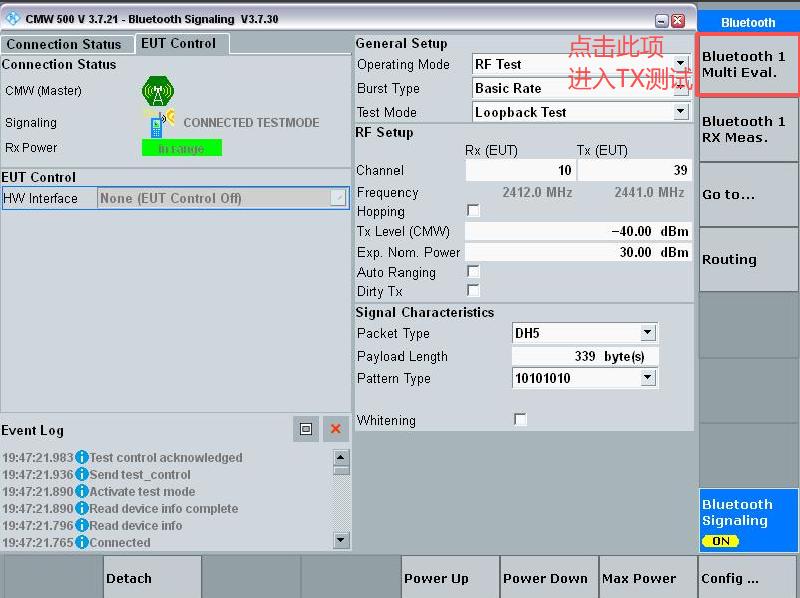This screenshot has height=598, width=800.
Task: Switch to the EUT Control tab
Action: point(181,43)
